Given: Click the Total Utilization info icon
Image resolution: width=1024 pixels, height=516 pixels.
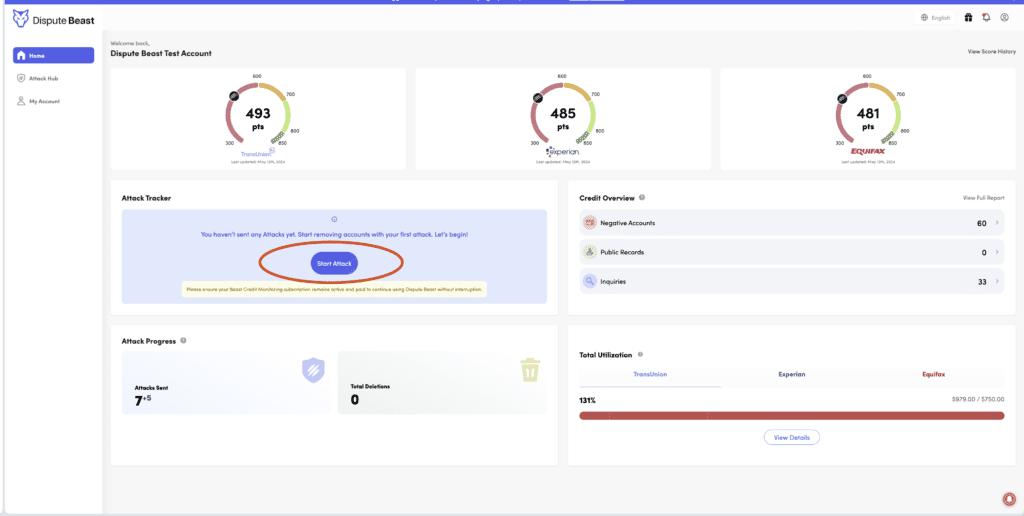Looking at the screenshot, I should 641,354.
